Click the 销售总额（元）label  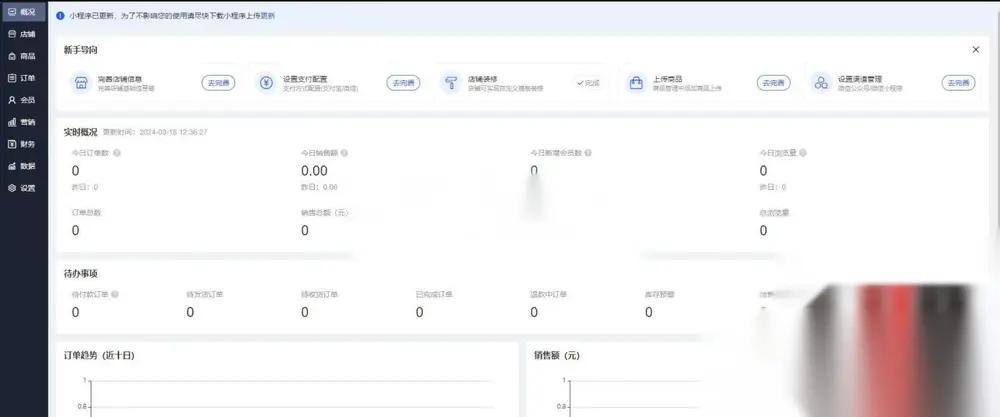pos(325,212)
